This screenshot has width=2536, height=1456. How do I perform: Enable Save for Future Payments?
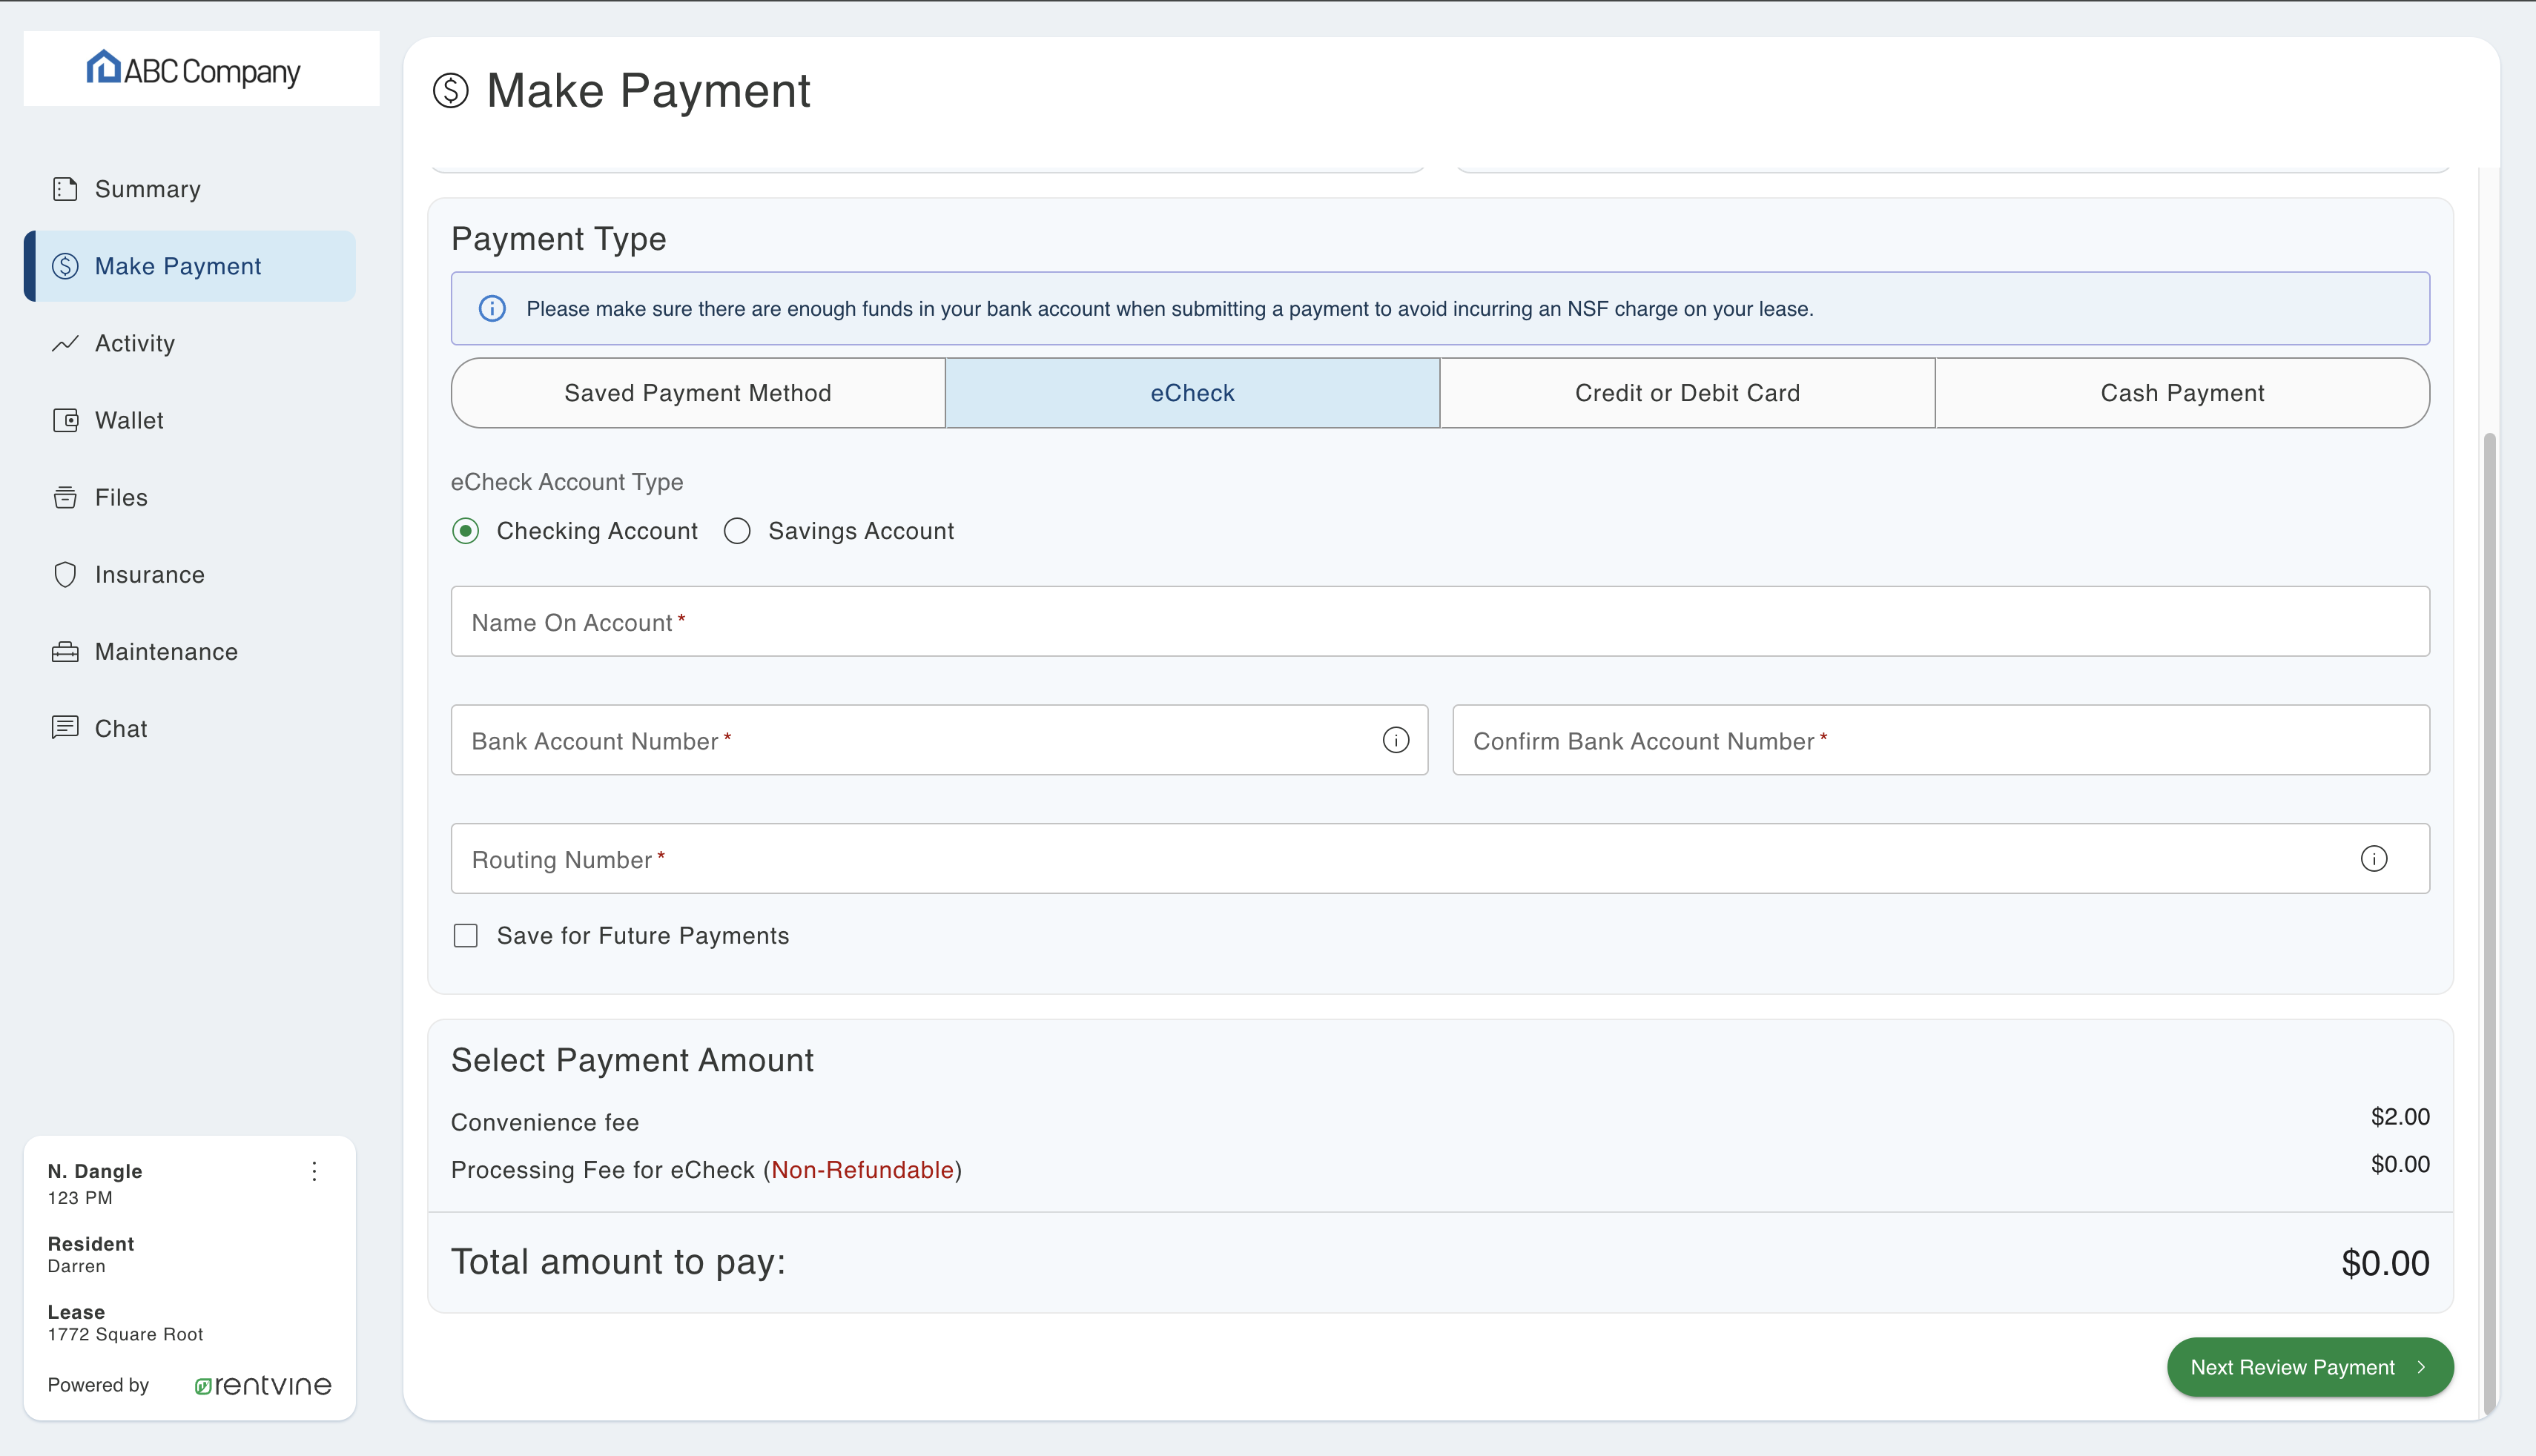point(466,935)
